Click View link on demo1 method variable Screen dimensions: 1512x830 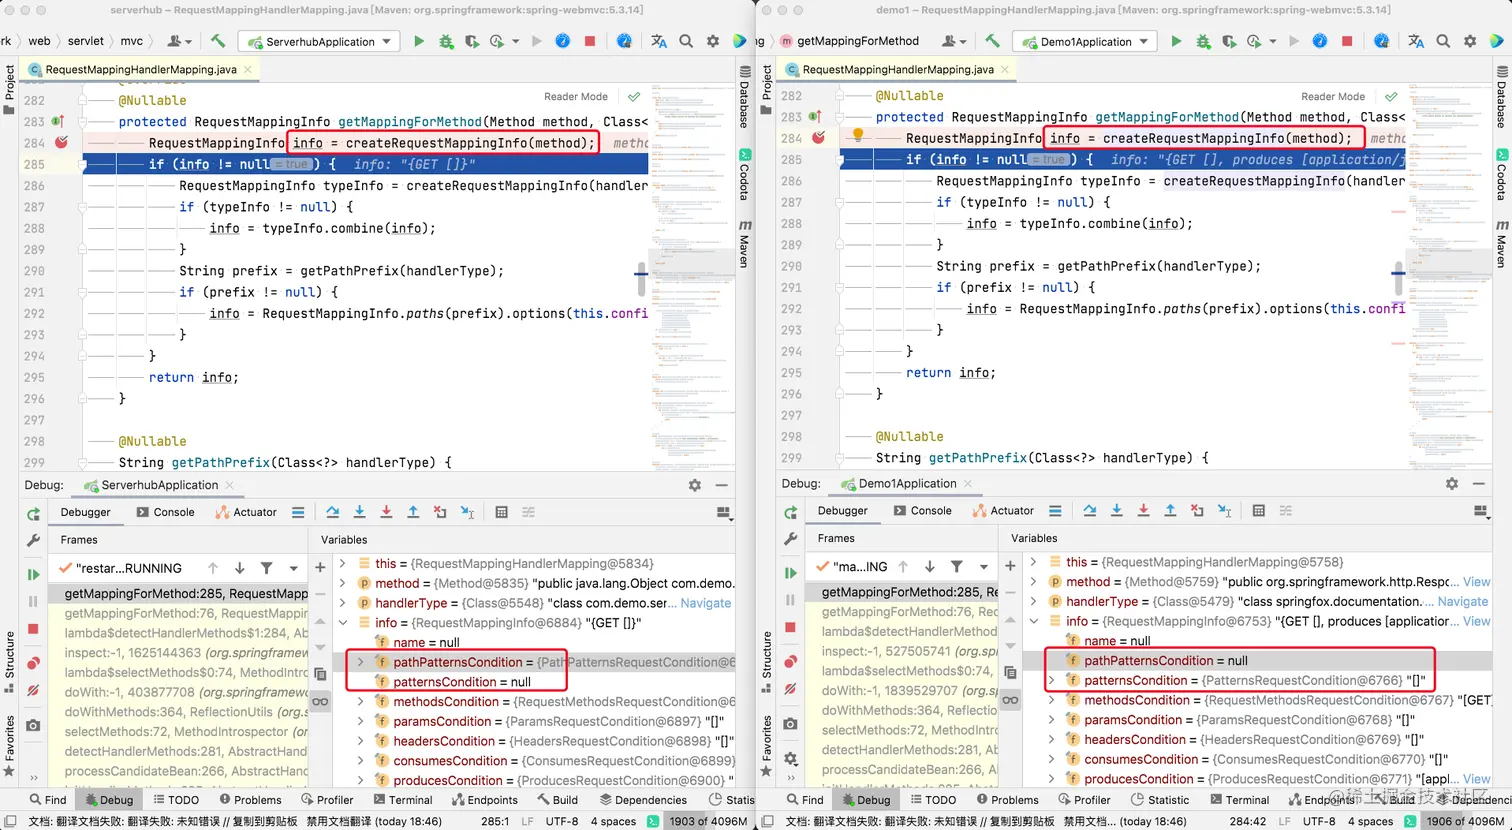pyautogui.click(x=1477, y=581)
